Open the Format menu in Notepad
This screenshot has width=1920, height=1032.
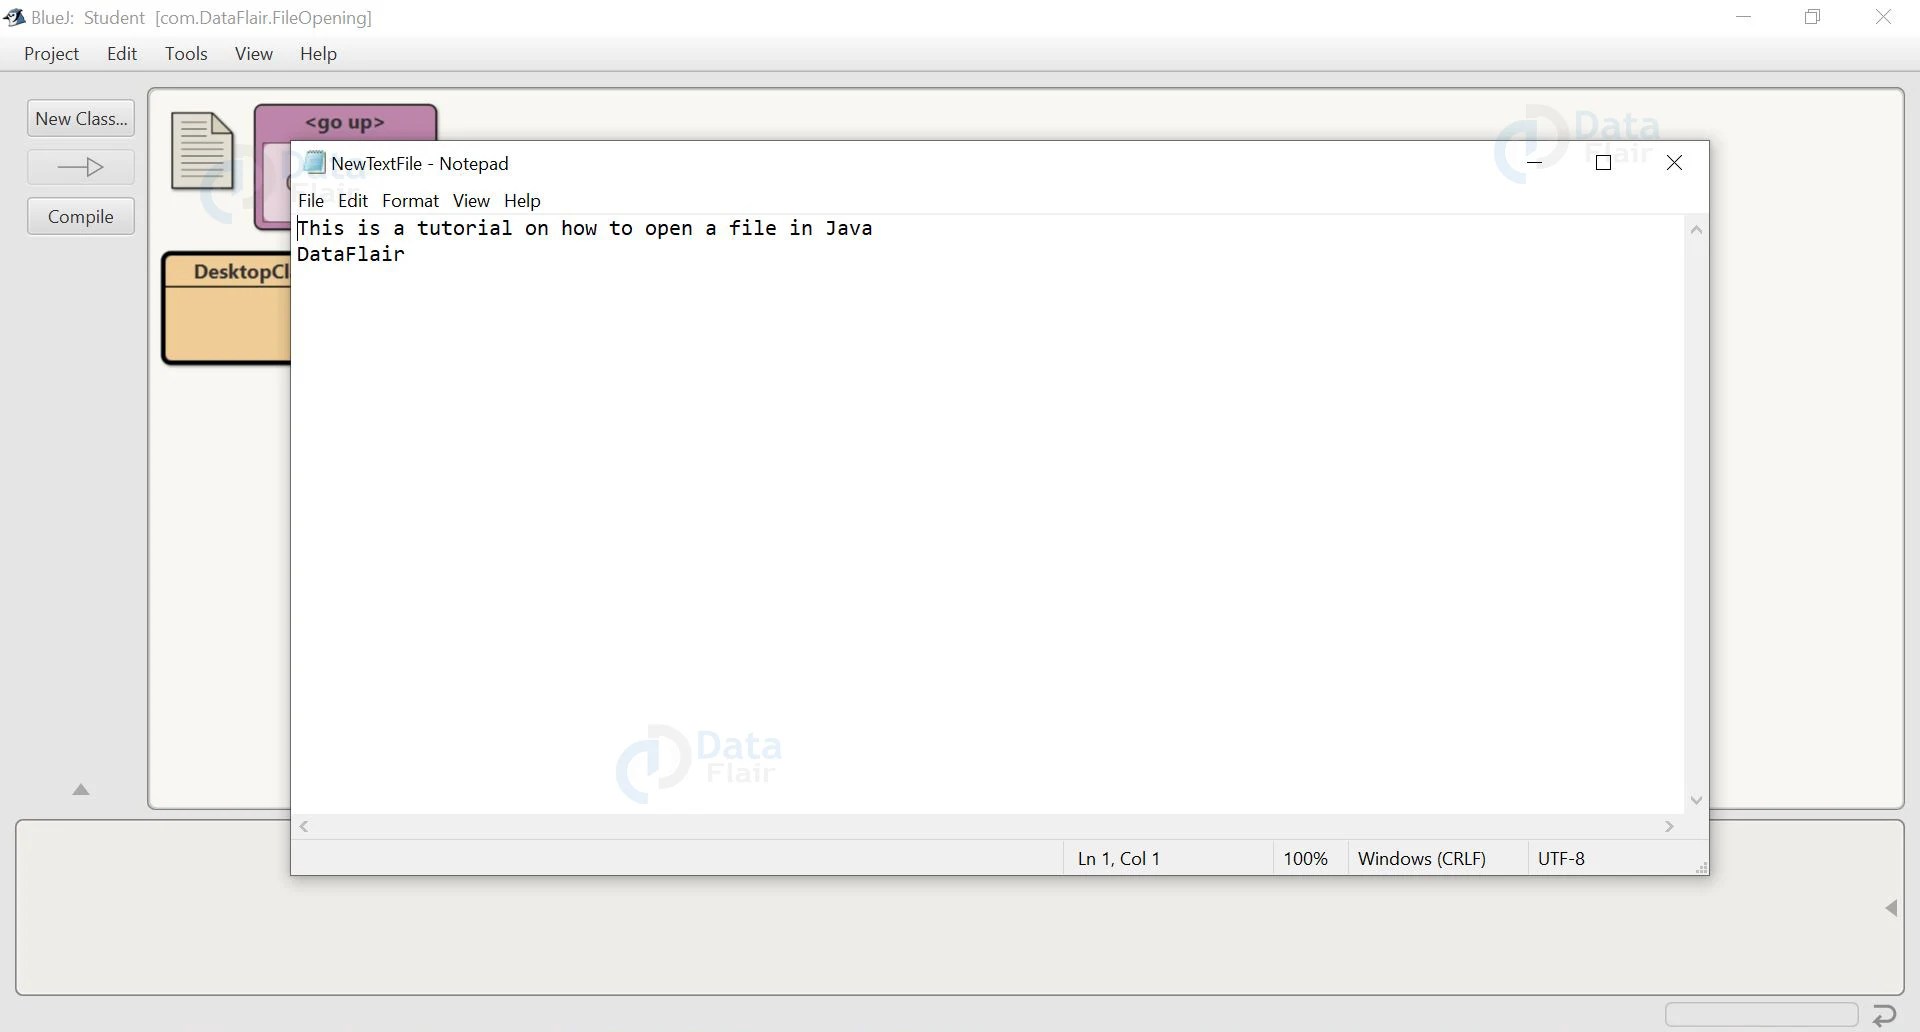[x=410, y=200]
